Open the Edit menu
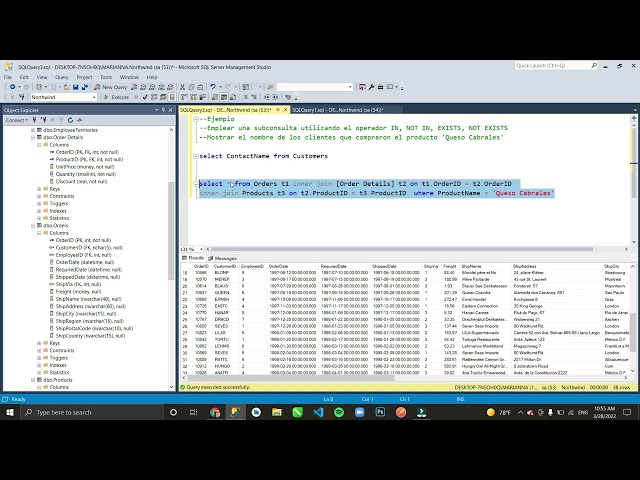The width and height of the screenshot is (640, 480). click(24, 77)
